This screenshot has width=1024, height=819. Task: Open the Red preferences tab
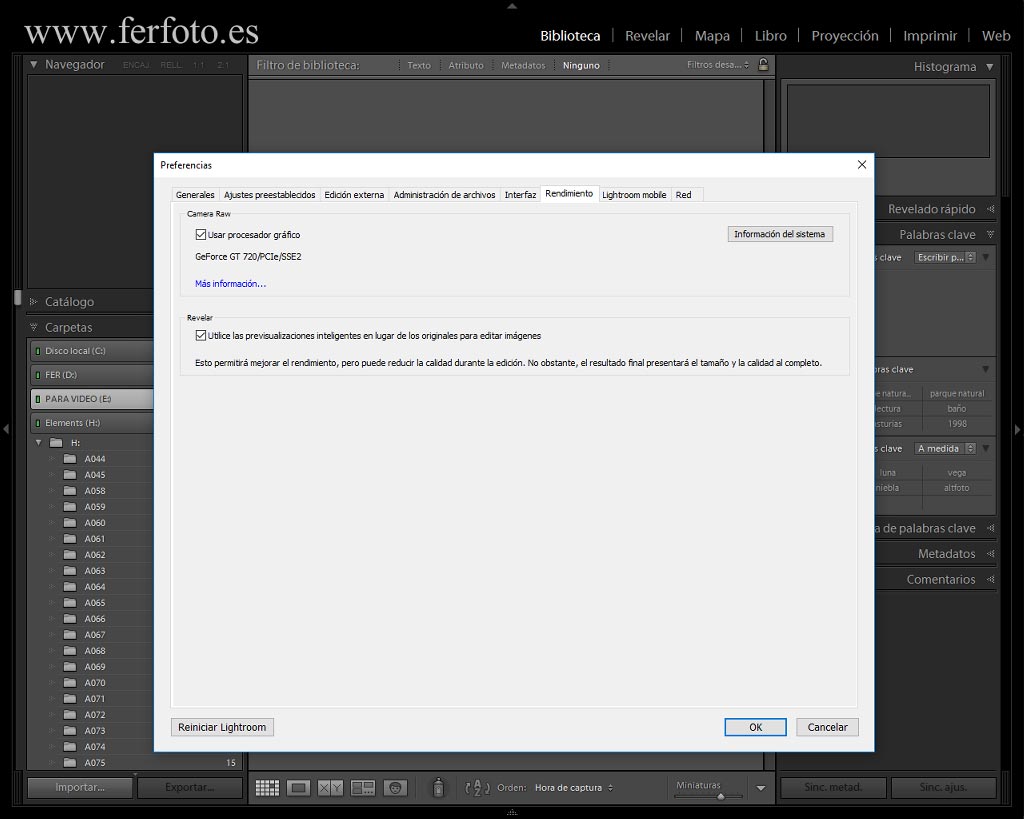click(683, 195)
